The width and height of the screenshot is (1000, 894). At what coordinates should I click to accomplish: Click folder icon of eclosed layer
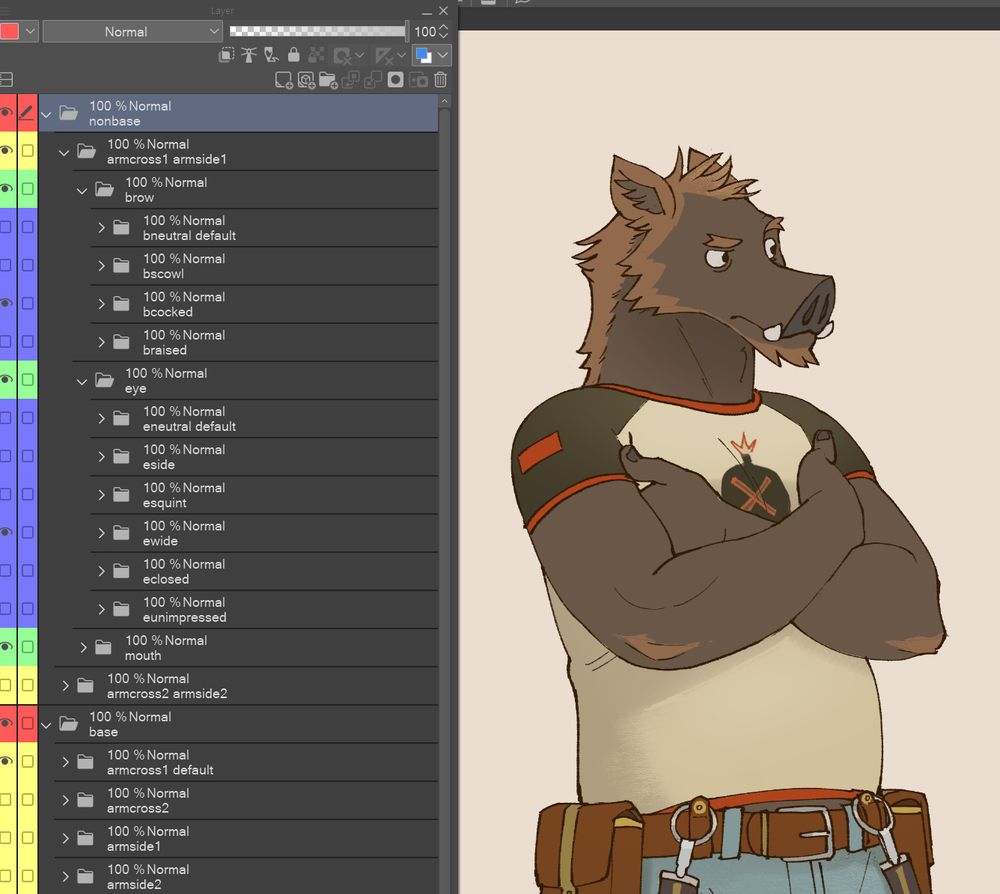pyautogui.click(x=121, y=571)
